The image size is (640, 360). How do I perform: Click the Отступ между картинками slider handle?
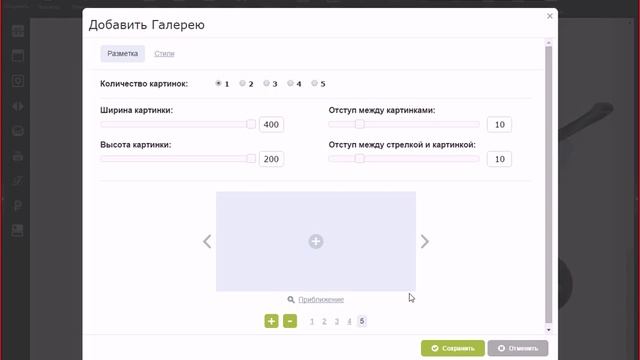tap(359, 124)
